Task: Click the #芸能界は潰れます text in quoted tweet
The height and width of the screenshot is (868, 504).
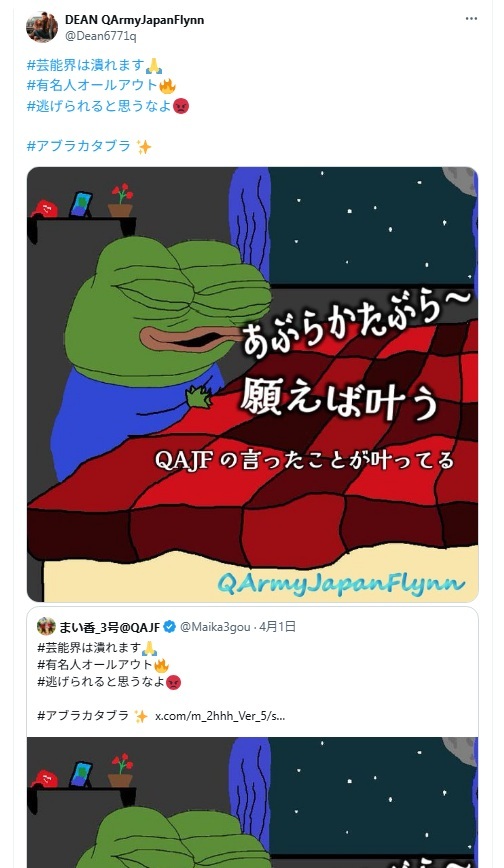Action: click(89, 647)
